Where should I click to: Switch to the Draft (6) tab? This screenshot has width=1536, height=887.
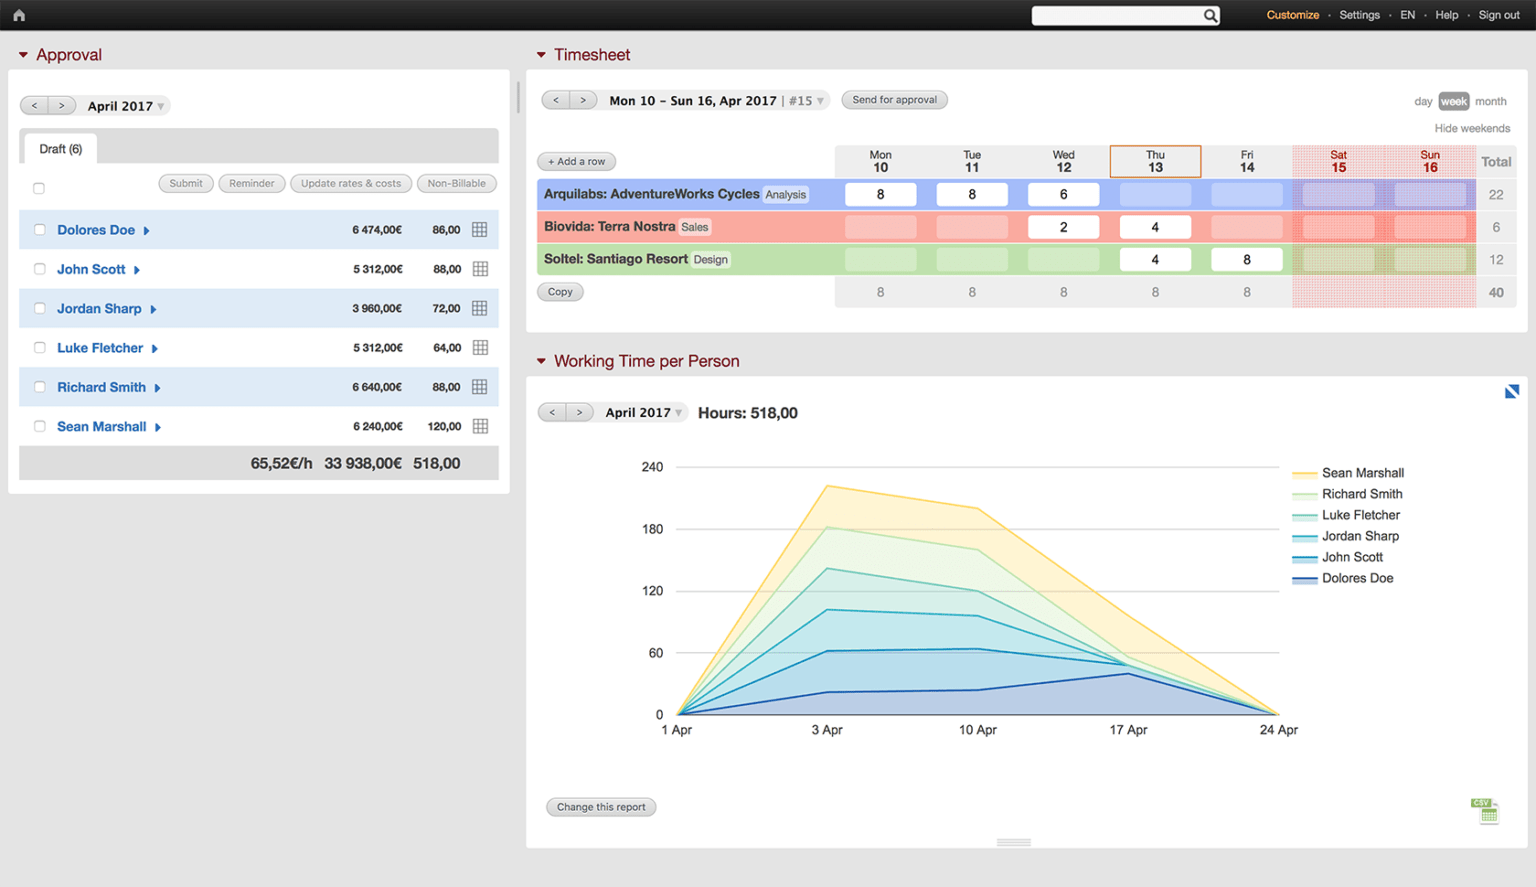coord(59,148)
